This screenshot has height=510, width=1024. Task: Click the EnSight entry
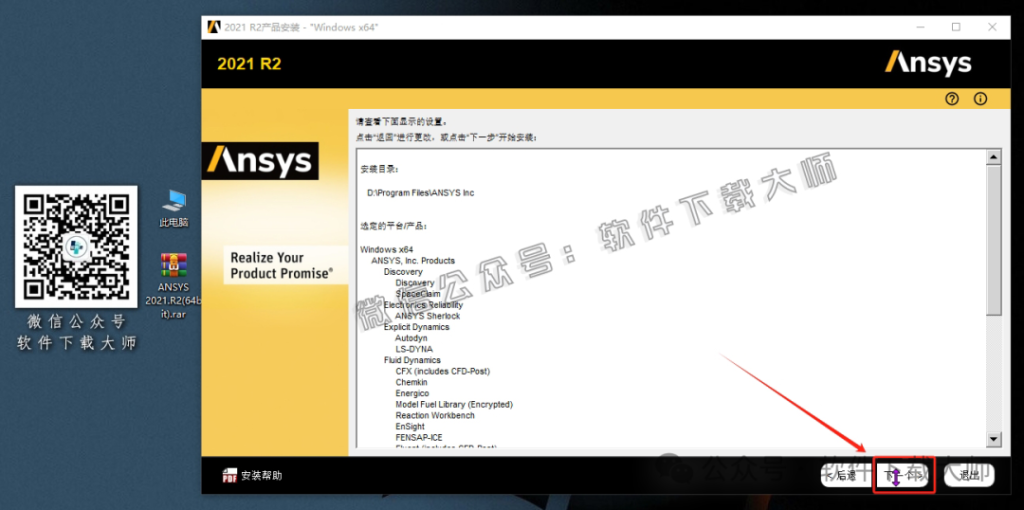point(410,426)
